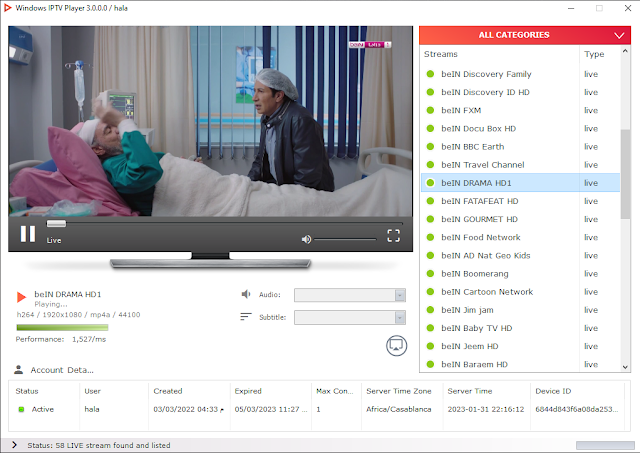
Task: Click green dot next to beIN Jeem HD
Action: point(430,346)
